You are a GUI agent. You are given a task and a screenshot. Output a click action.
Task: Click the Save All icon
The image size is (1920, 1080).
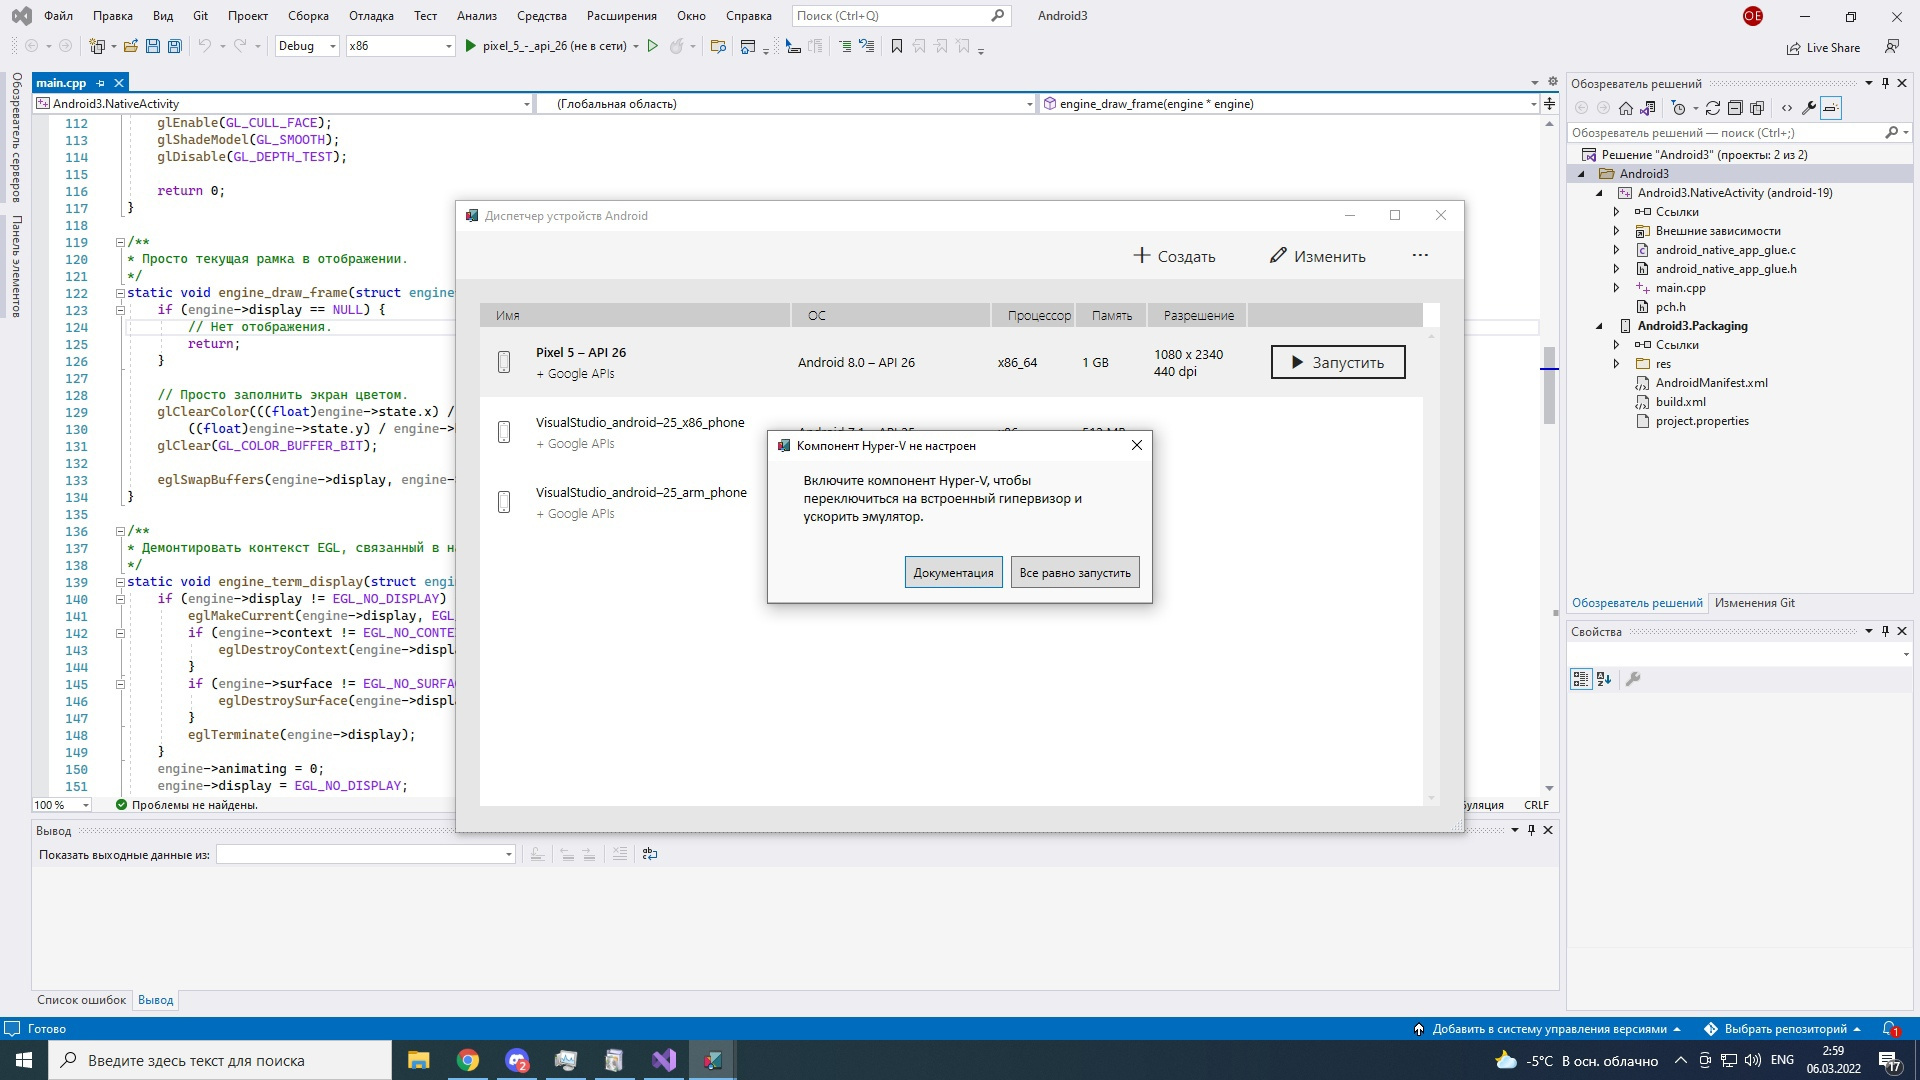click(x=174, y=46)
